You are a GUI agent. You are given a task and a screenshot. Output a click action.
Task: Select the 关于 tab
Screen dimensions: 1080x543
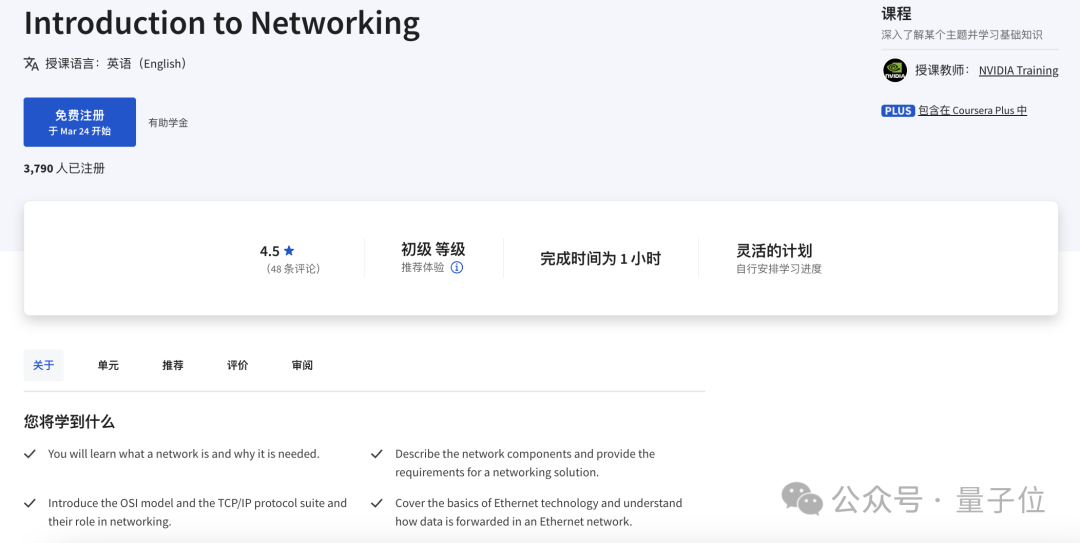coord(43,365)
